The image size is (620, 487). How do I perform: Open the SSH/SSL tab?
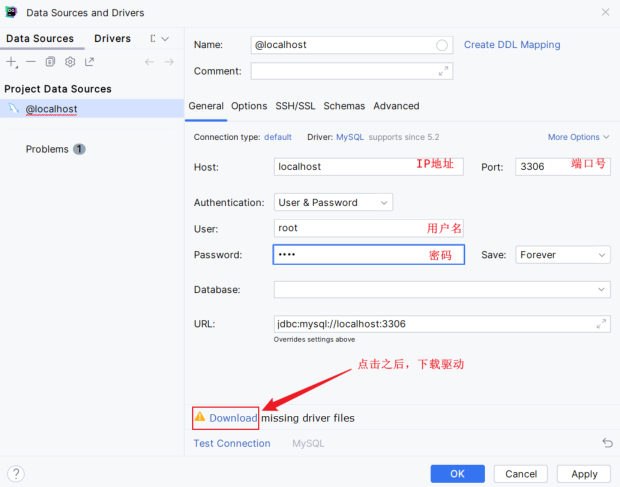(295, 106)
